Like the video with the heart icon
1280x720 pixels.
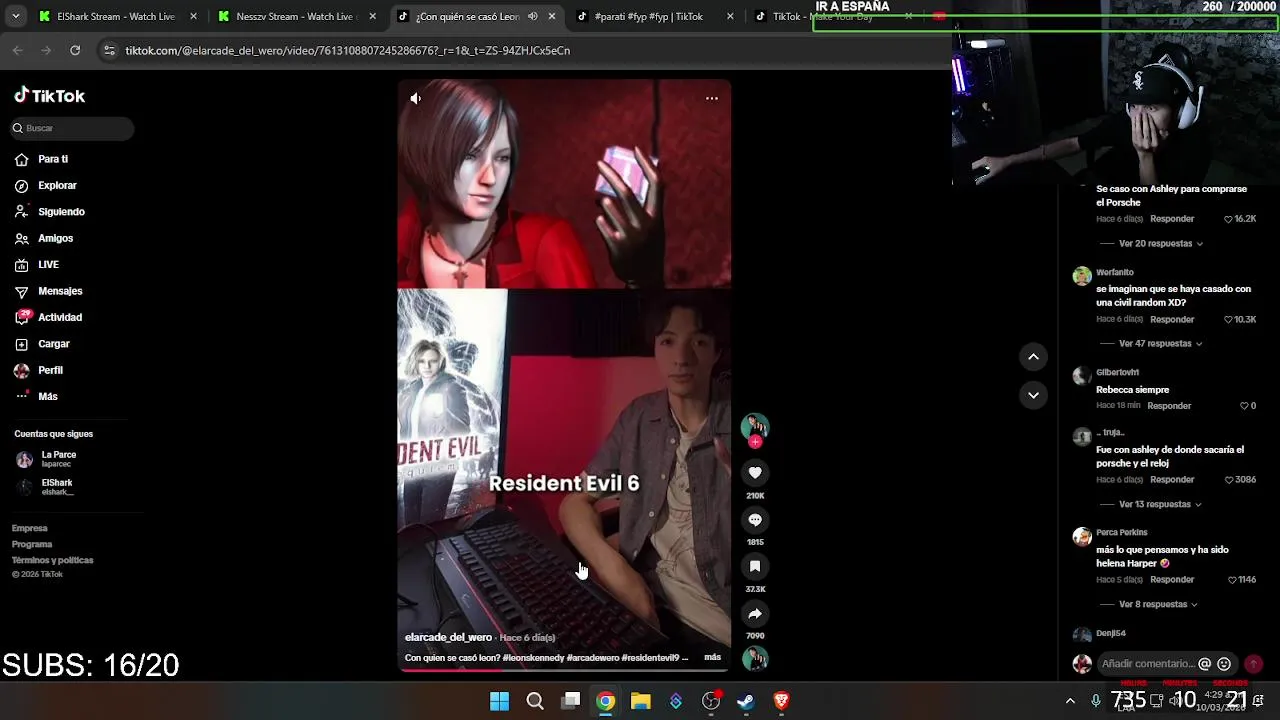click(x=755, y=473)
